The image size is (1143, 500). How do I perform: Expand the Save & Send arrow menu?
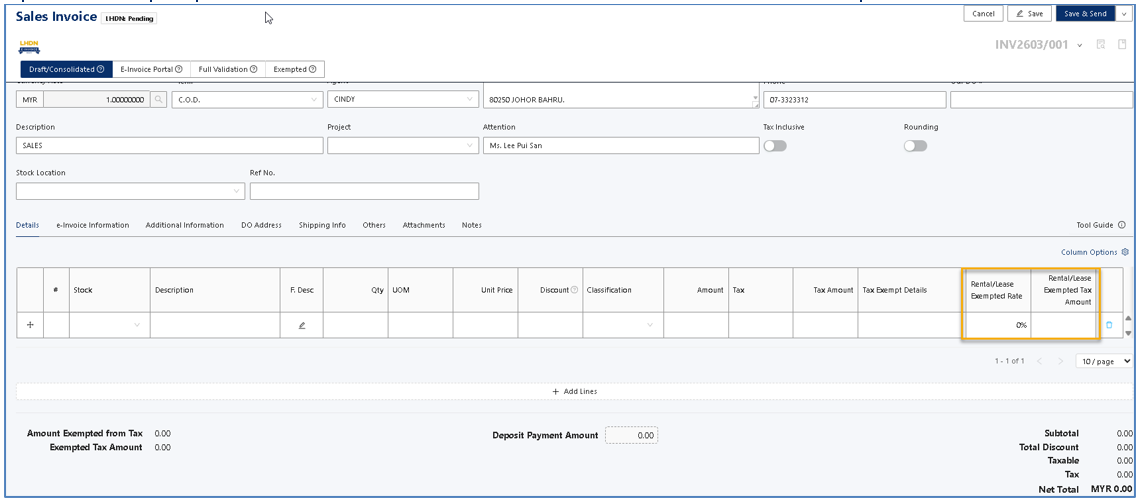coord(1126,13)
